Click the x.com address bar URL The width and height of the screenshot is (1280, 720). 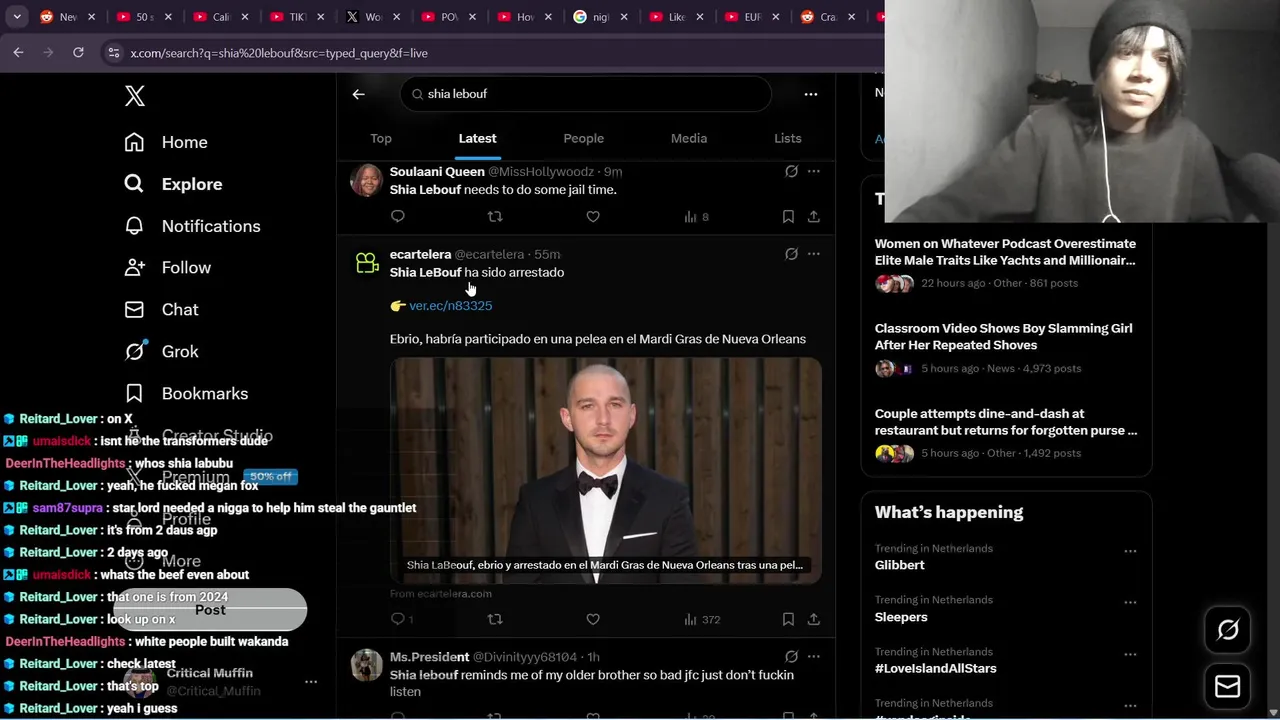tap(279, 53)
